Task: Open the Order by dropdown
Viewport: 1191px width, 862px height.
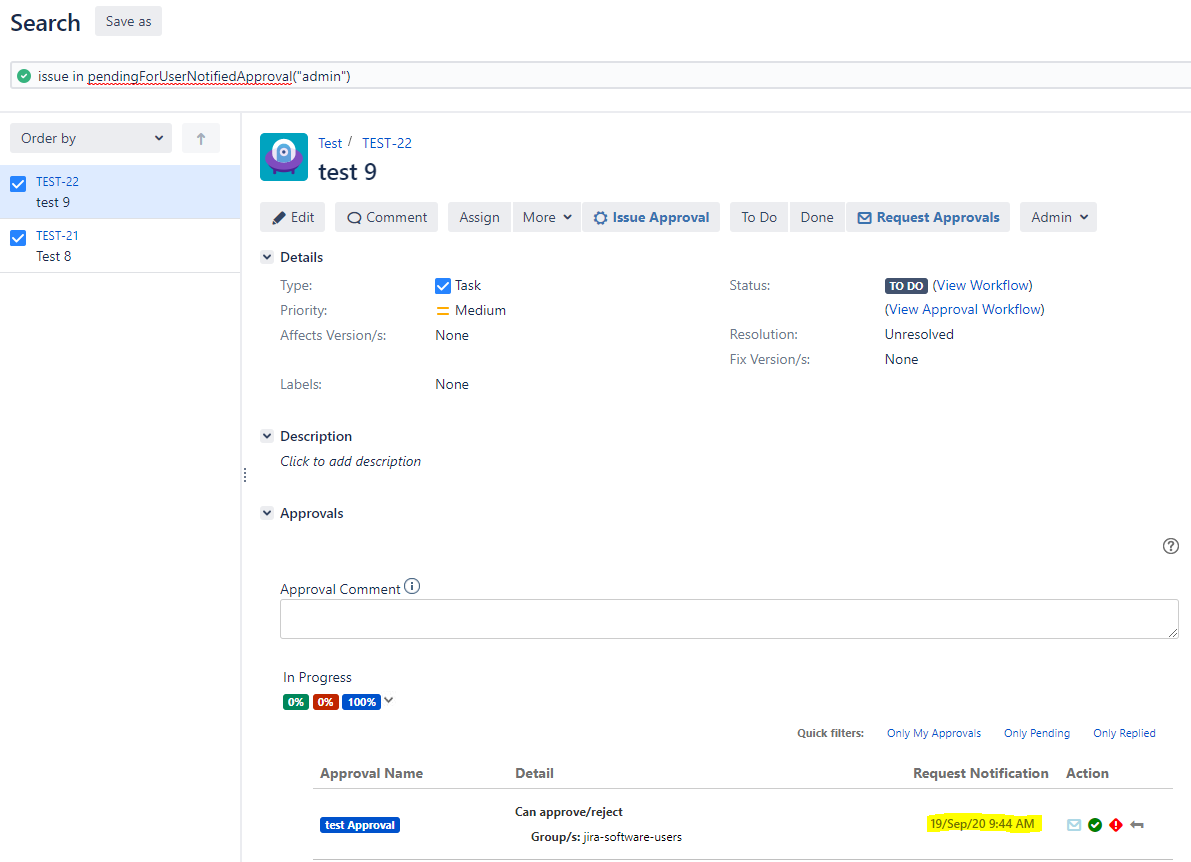Action: pos(91,139)
